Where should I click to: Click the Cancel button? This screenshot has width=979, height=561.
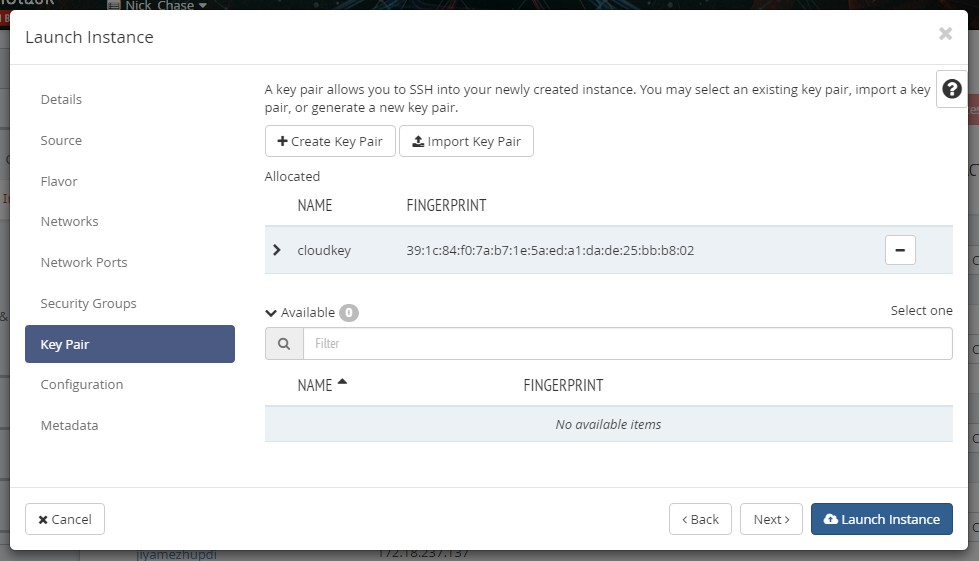pos(65,519)
